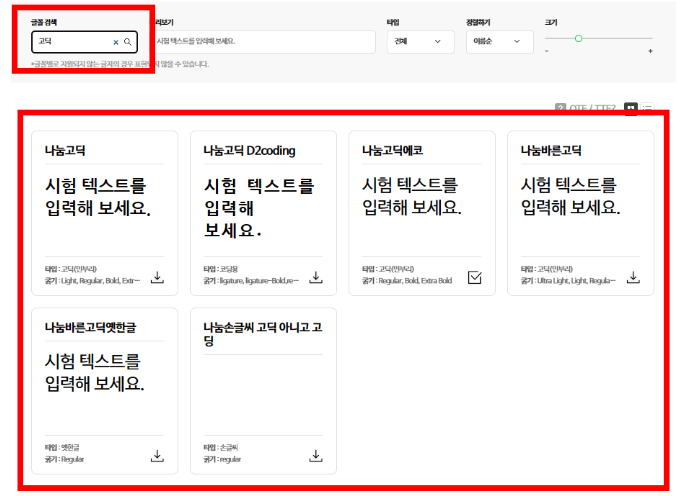Focus the font search field containing 고딕

(85, 42)
